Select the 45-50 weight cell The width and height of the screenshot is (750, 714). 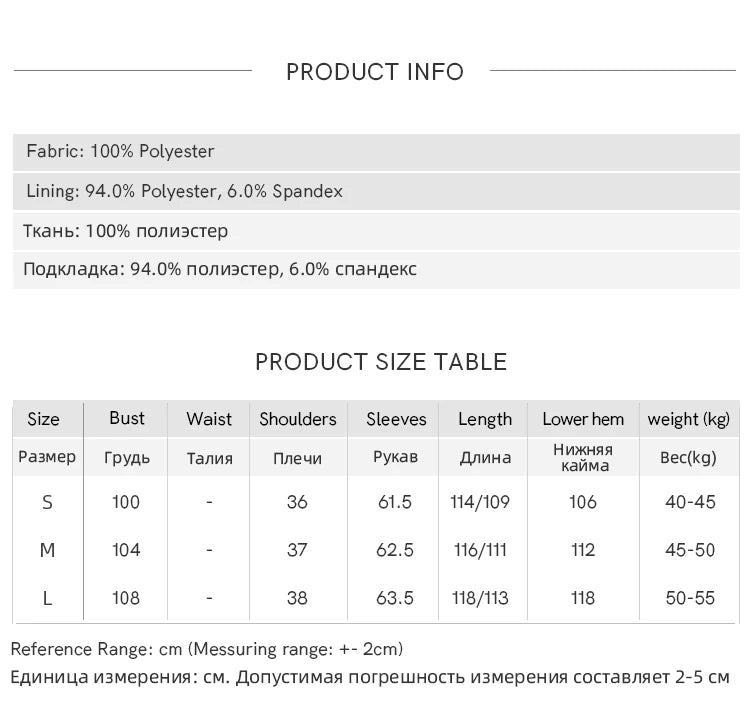pyautogui.click(x=690, y=550)
